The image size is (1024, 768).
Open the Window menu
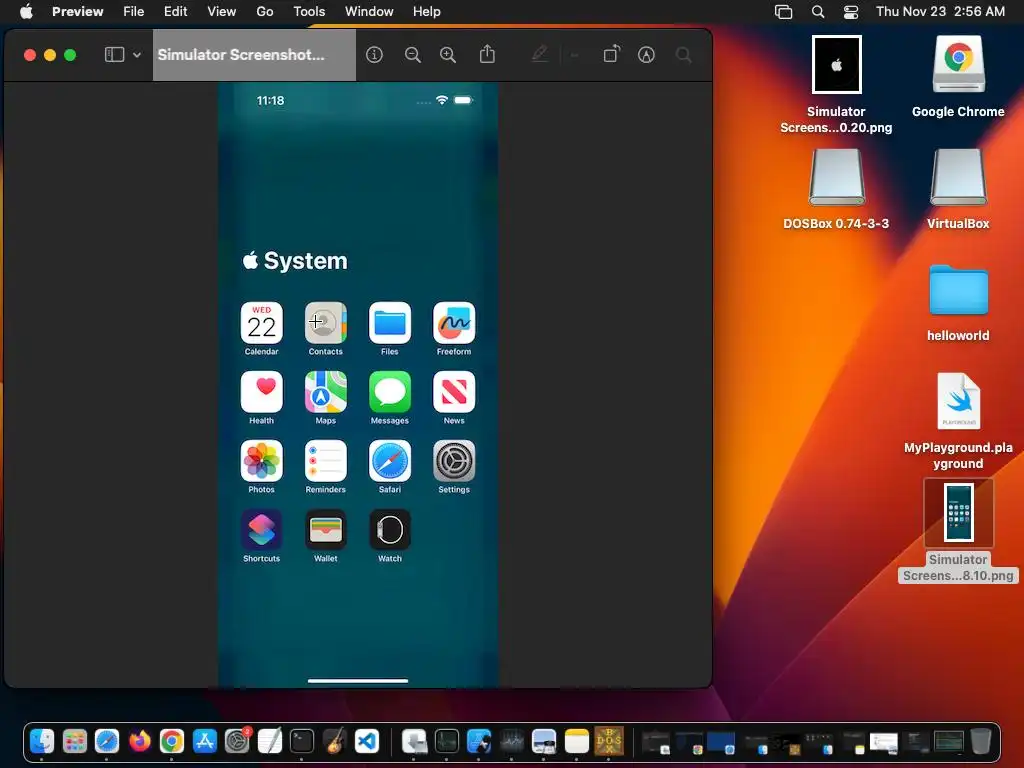coord(369,11)
